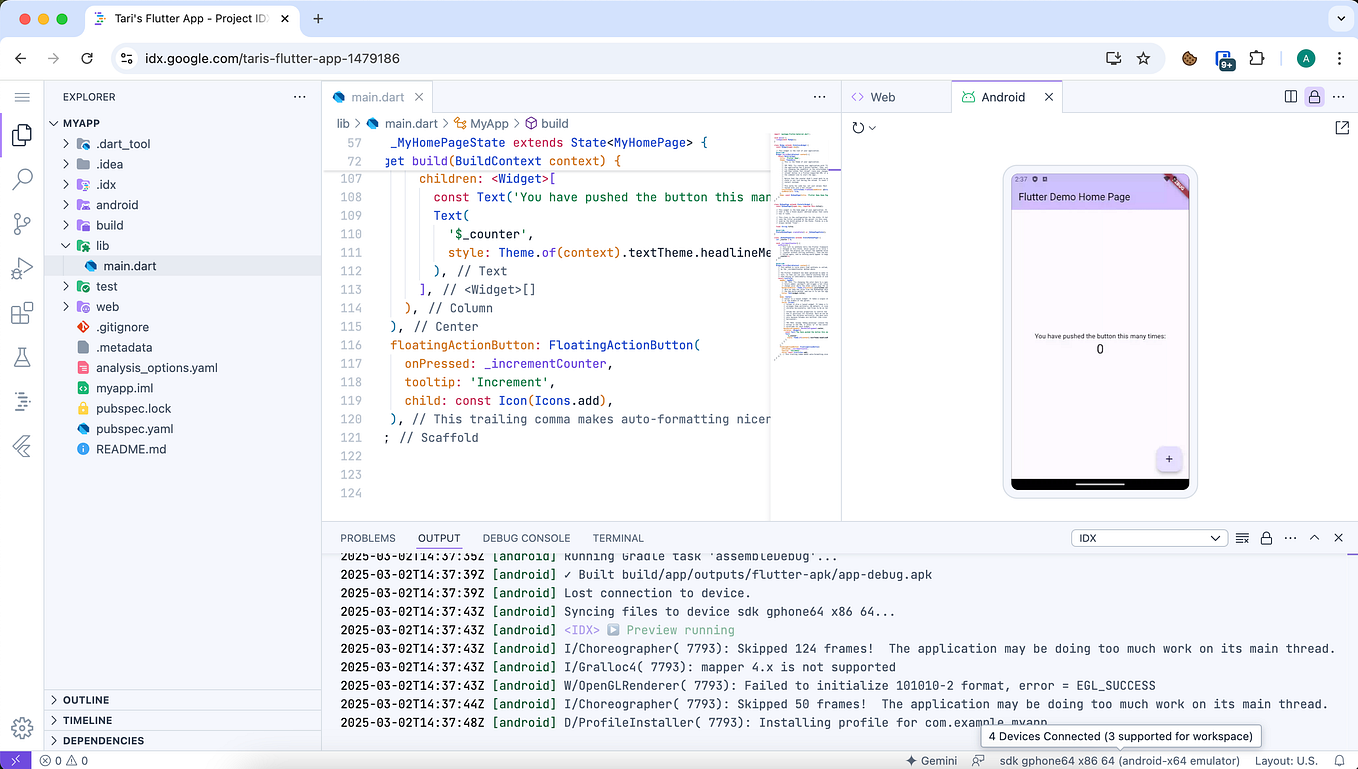Open the Manage gear icon

tap(22, 727)
